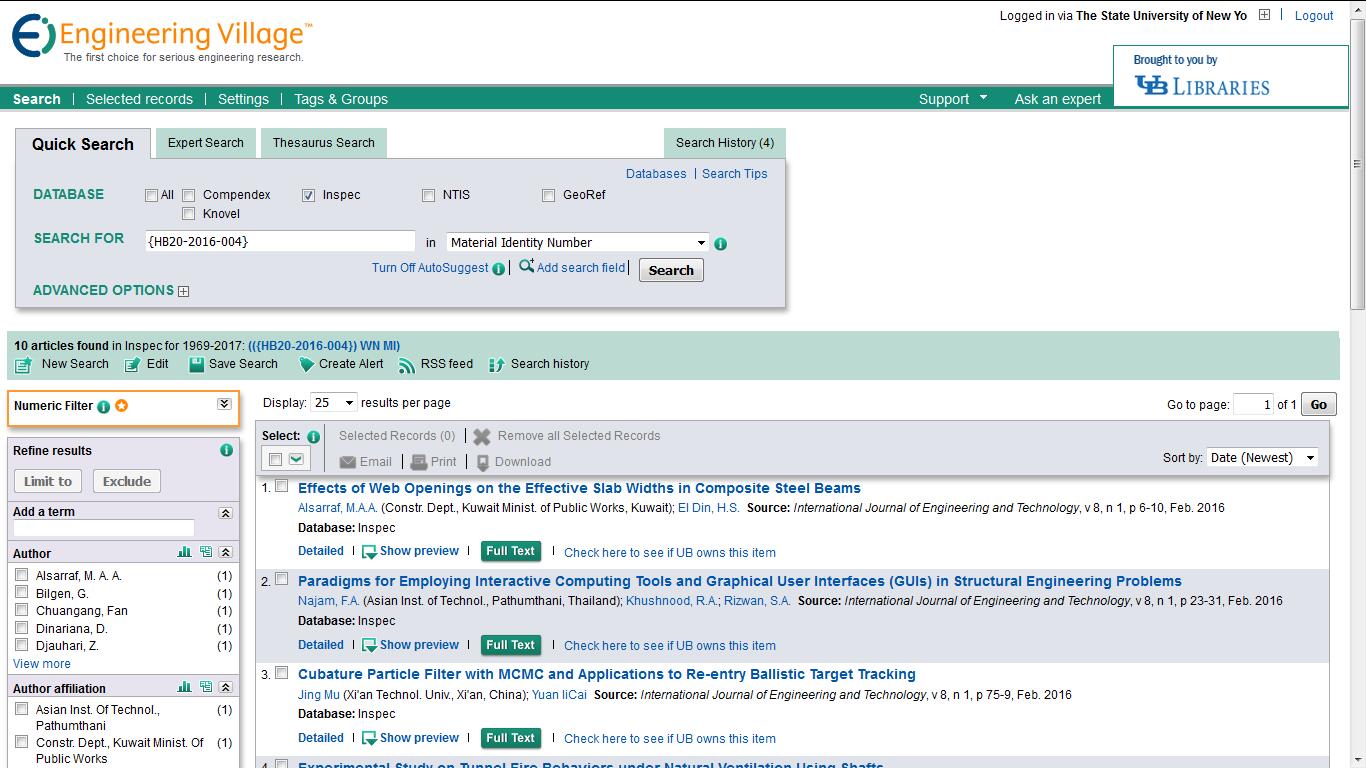Open Tags & Groups in nav bar
This screenshot has height=768, width=1366.
point(341,99)
